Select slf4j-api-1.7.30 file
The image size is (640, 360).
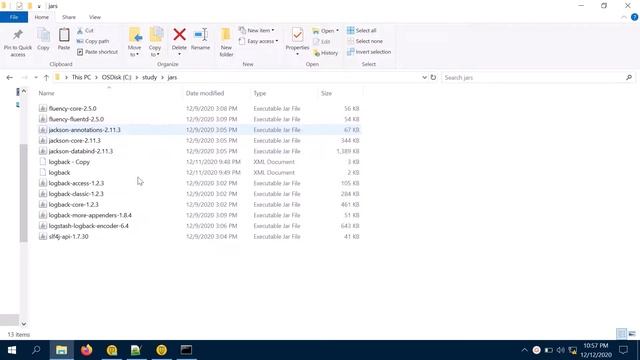click(x=199, y=237)
